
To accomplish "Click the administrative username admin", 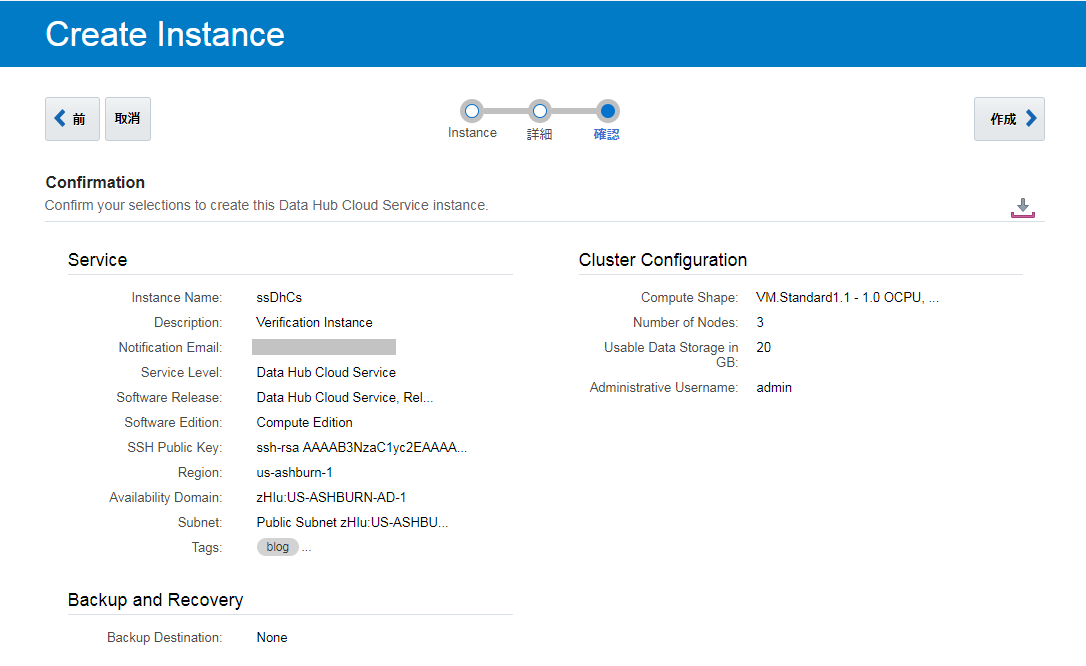I will (x=774, y=388).
